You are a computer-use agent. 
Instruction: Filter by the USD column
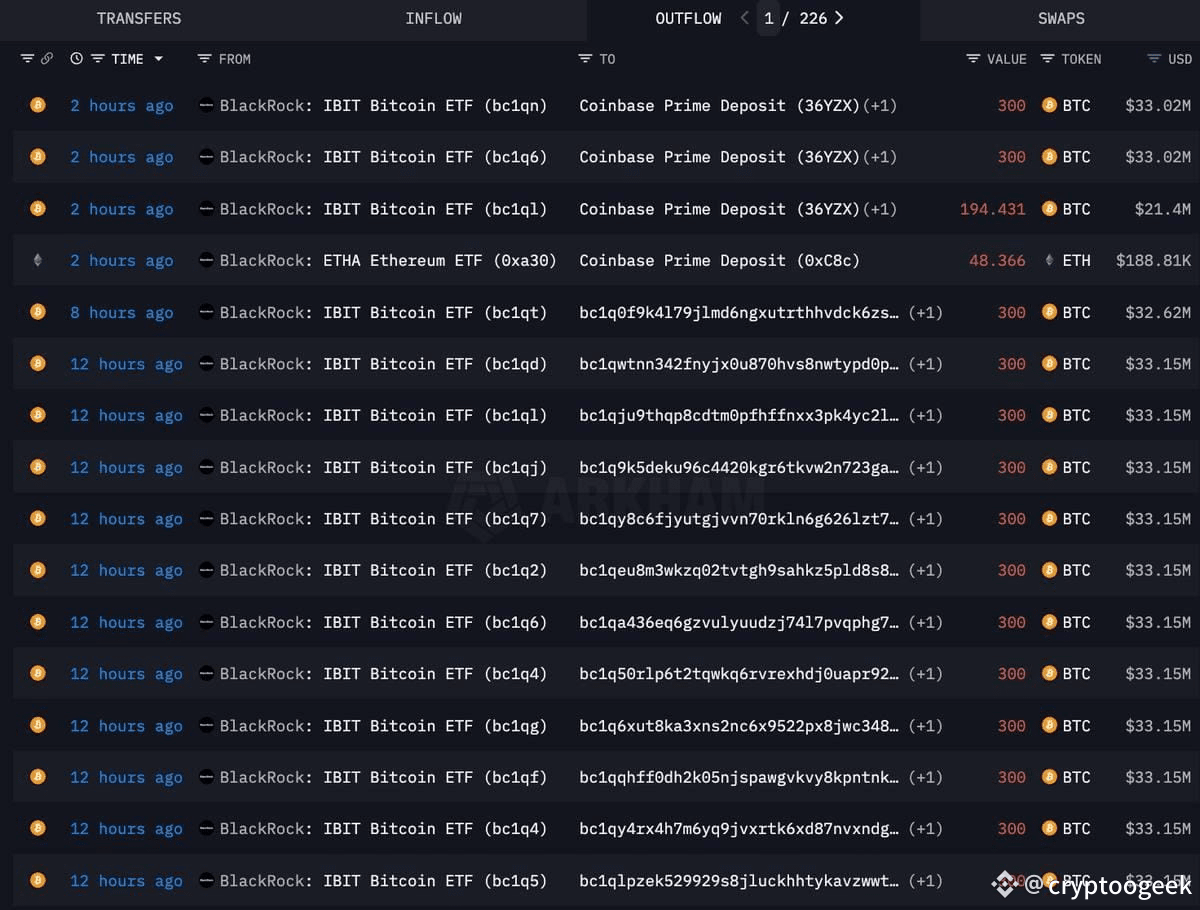click(1154, 59)
